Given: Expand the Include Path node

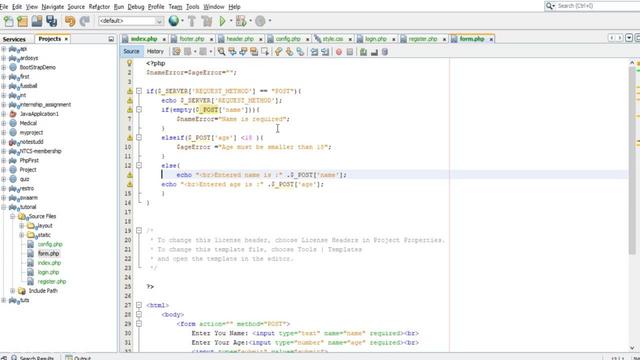Looking at the screenshot, I should point(13,291).
